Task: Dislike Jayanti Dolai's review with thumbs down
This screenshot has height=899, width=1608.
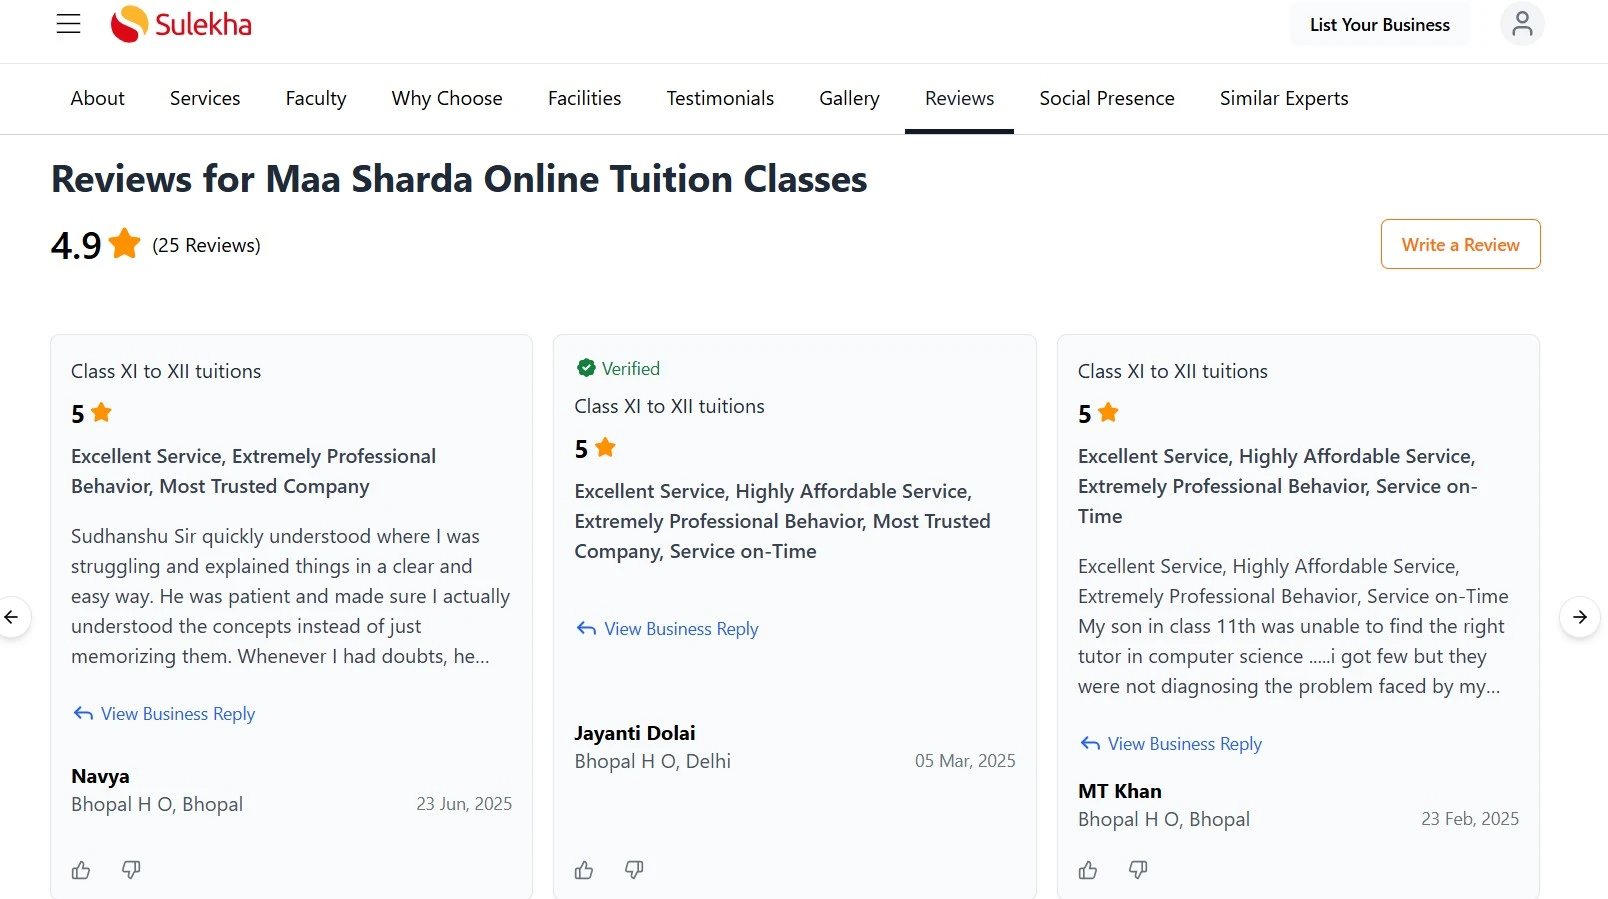Action: coord(634,870)
